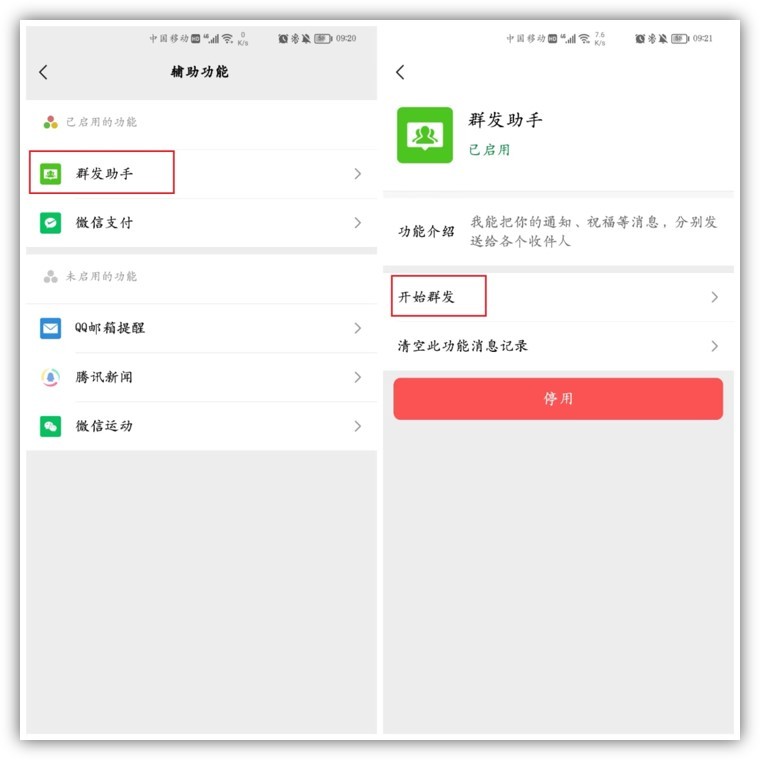This screenshot has width=760, height=760.
Task: Select the 开始群发 menu entry
Action: click(x=558, y=297)
